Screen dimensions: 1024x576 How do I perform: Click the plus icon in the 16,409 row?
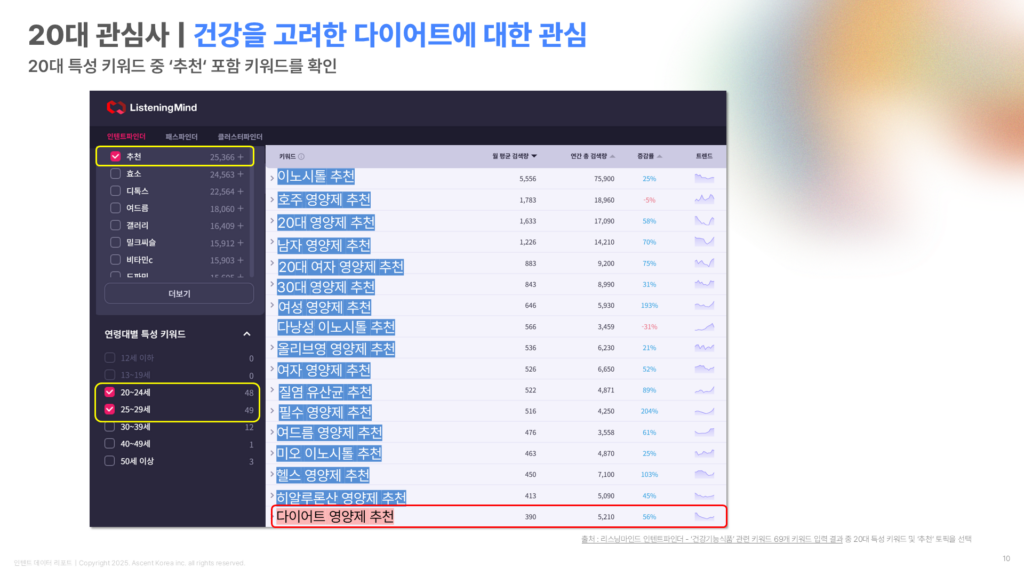(x=240, y=225)
